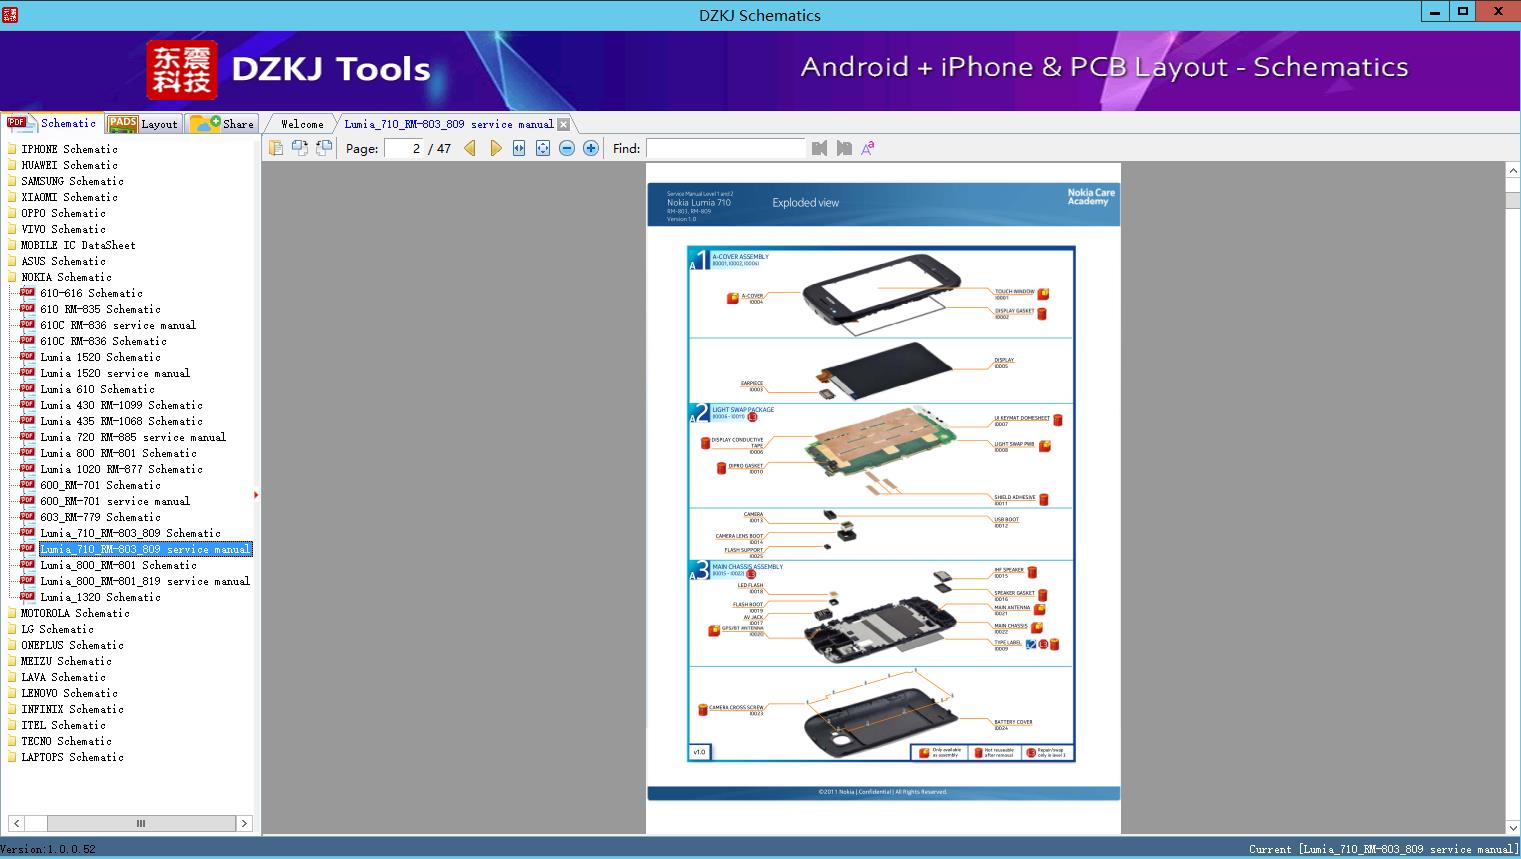Click the PDF icon beside Lumia_1320 Schematic

point(27,597)
